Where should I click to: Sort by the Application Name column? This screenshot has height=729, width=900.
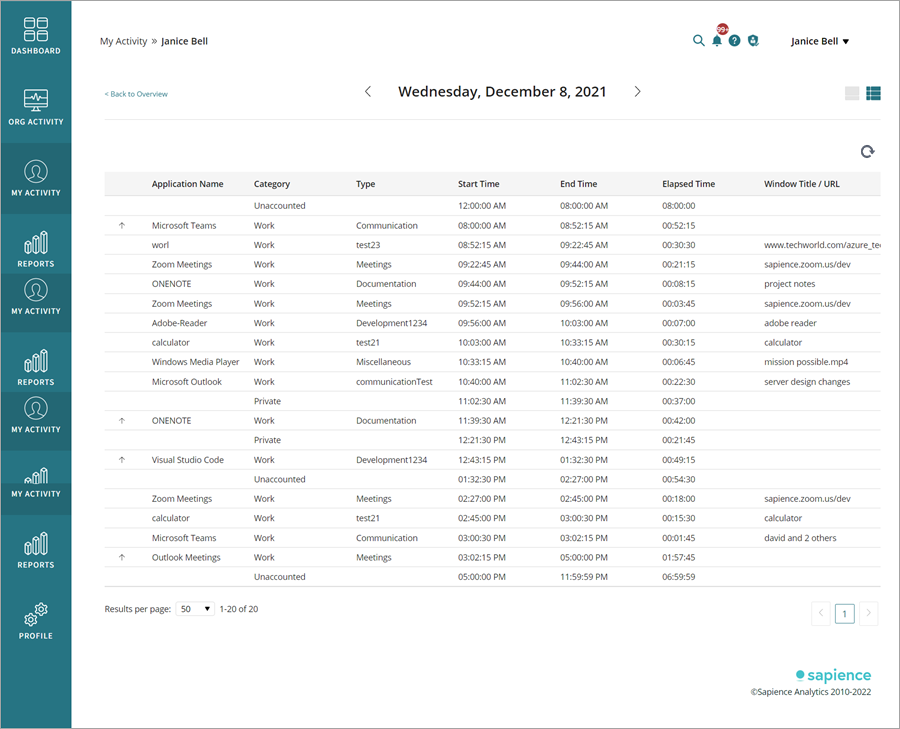tap(188, 184)
